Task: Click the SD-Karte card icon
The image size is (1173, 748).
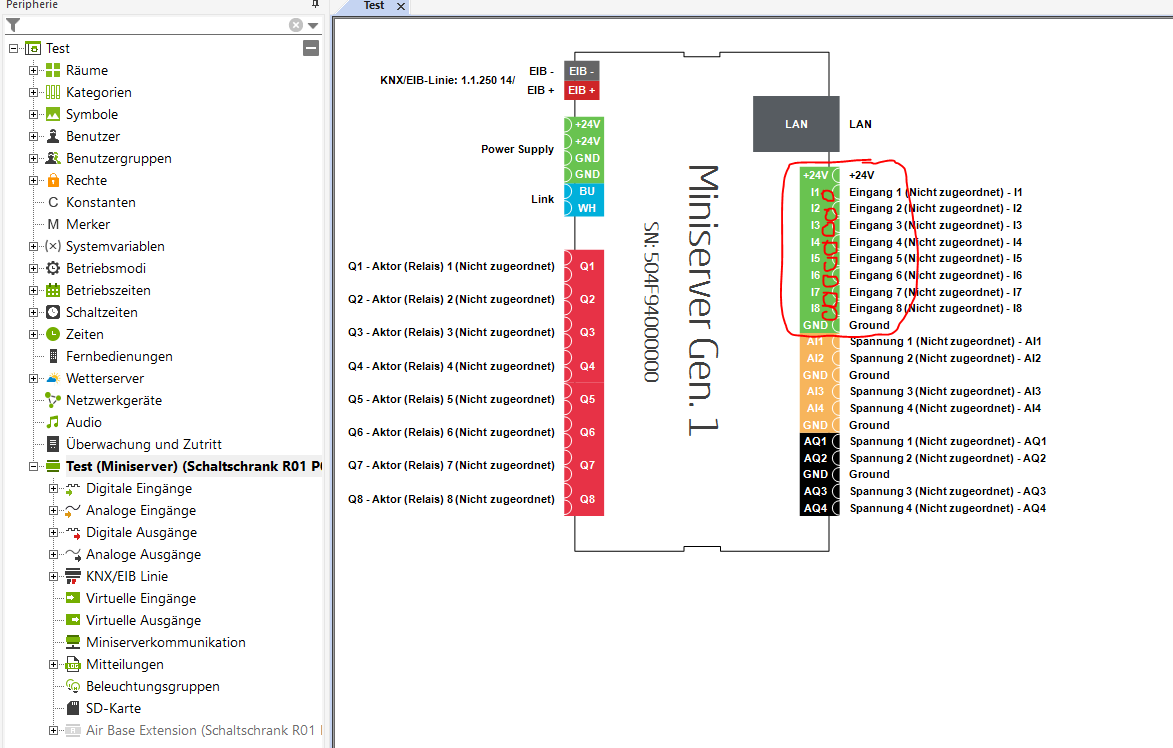Action: pyautogui.click(x=73, y=708)
